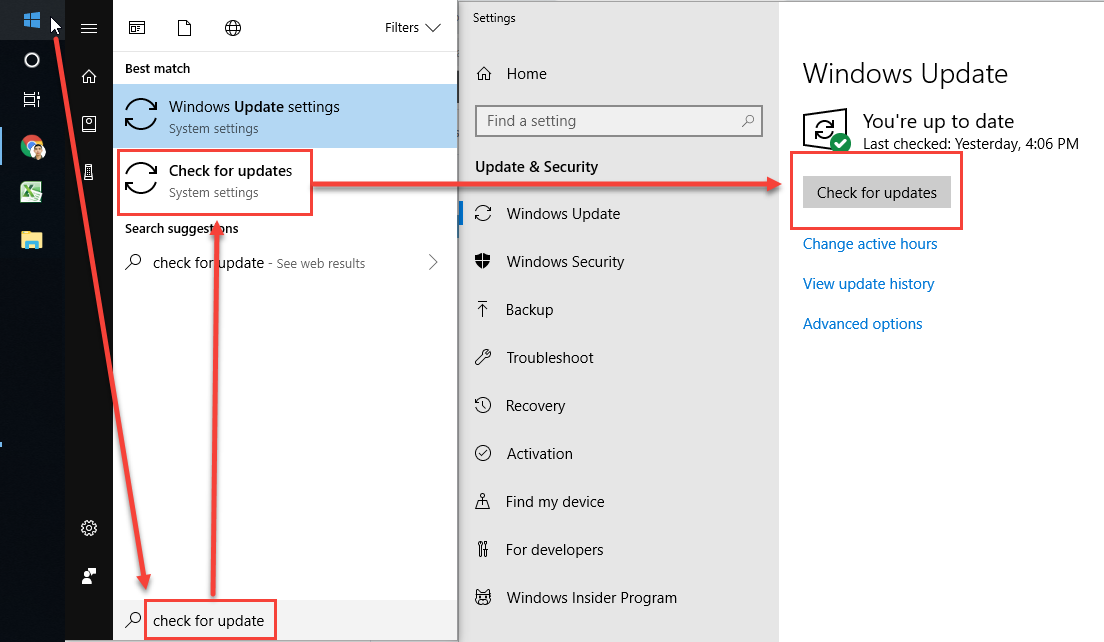Click the Find a setting field

click(619, 121)
